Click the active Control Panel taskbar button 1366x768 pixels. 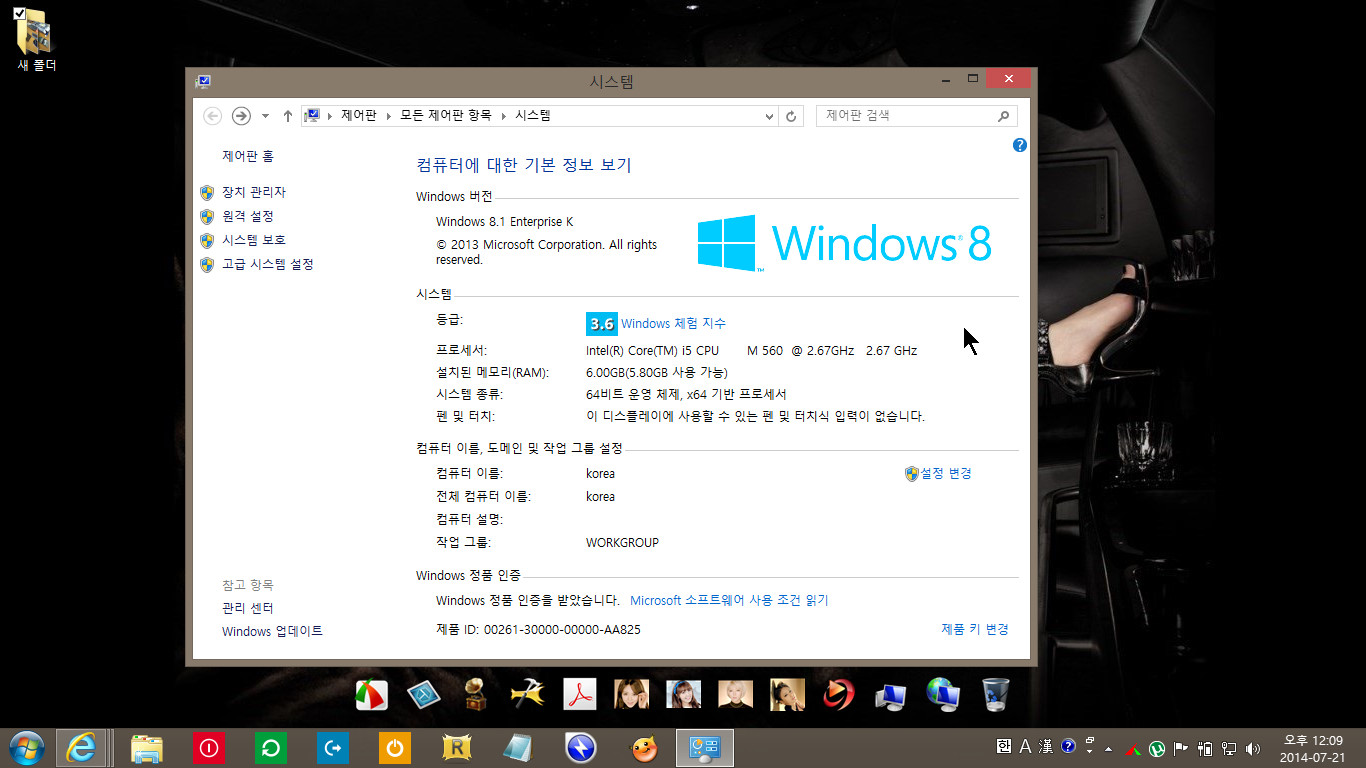point(705,748)
